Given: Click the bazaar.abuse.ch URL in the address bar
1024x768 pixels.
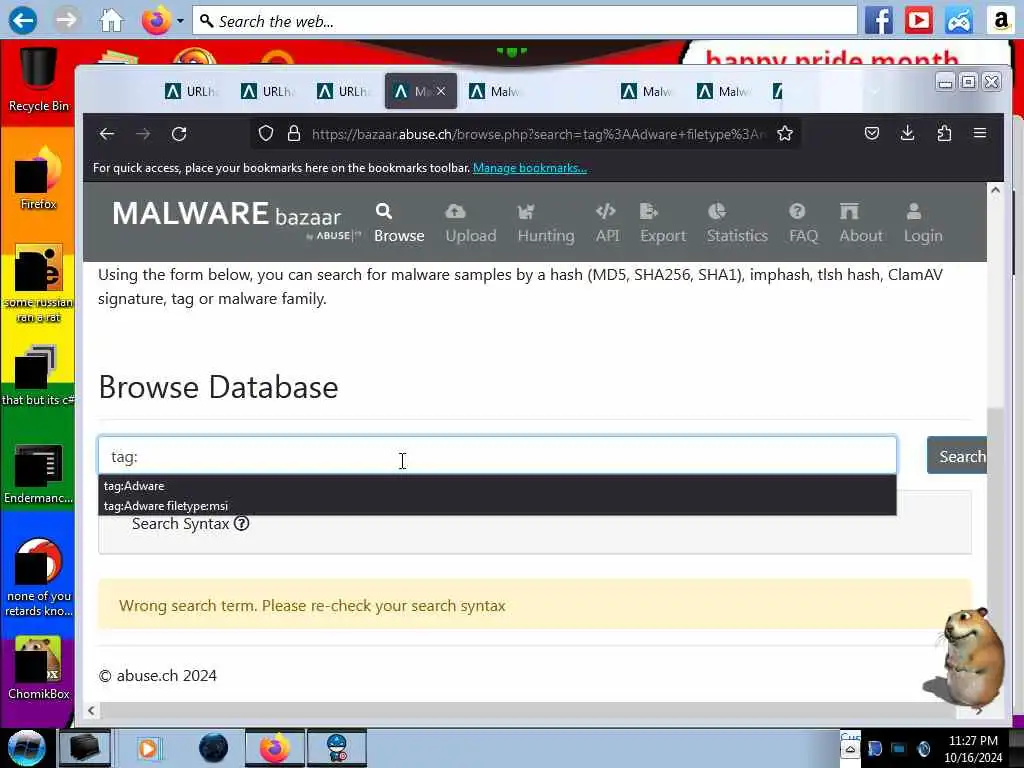Looking at the screenshot, I should 538,135.
